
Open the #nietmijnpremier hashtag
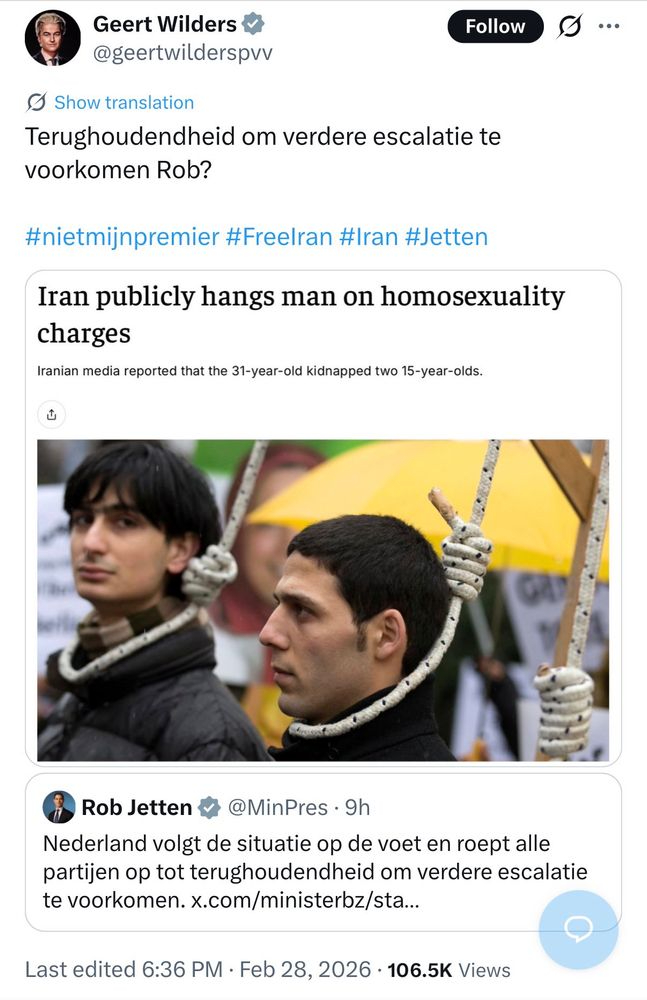tap(121, 237)
